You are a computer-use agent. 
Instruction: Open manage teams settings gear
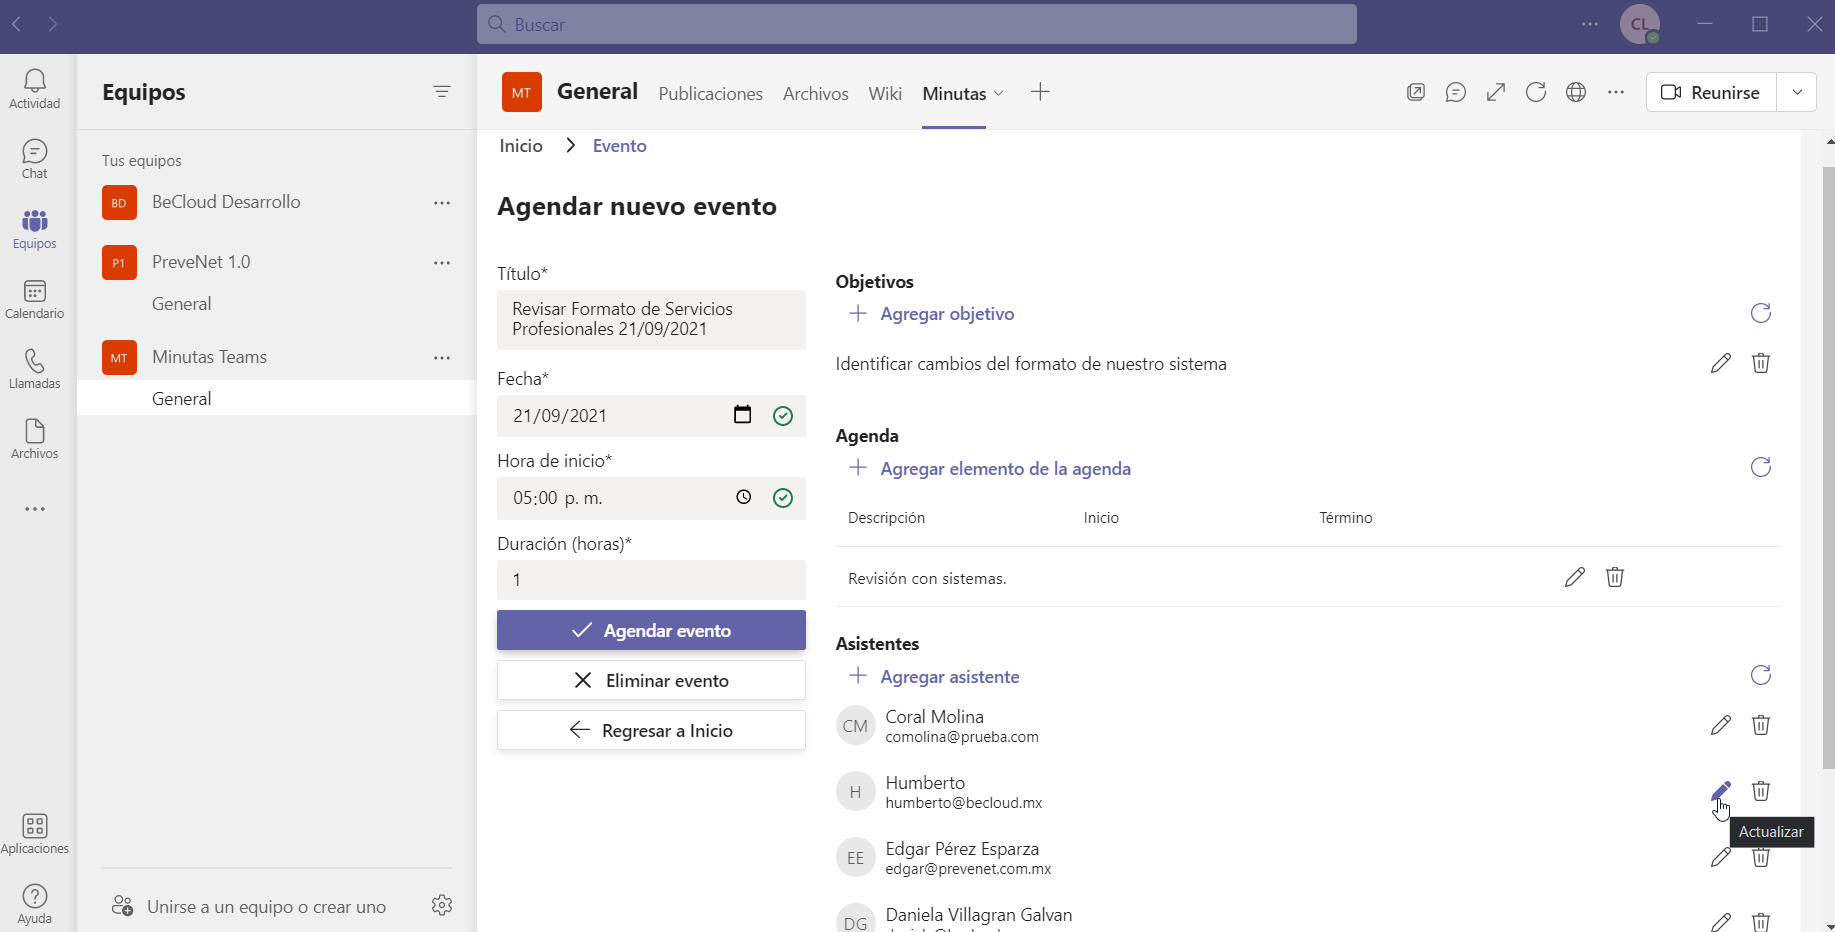(442, 905)
